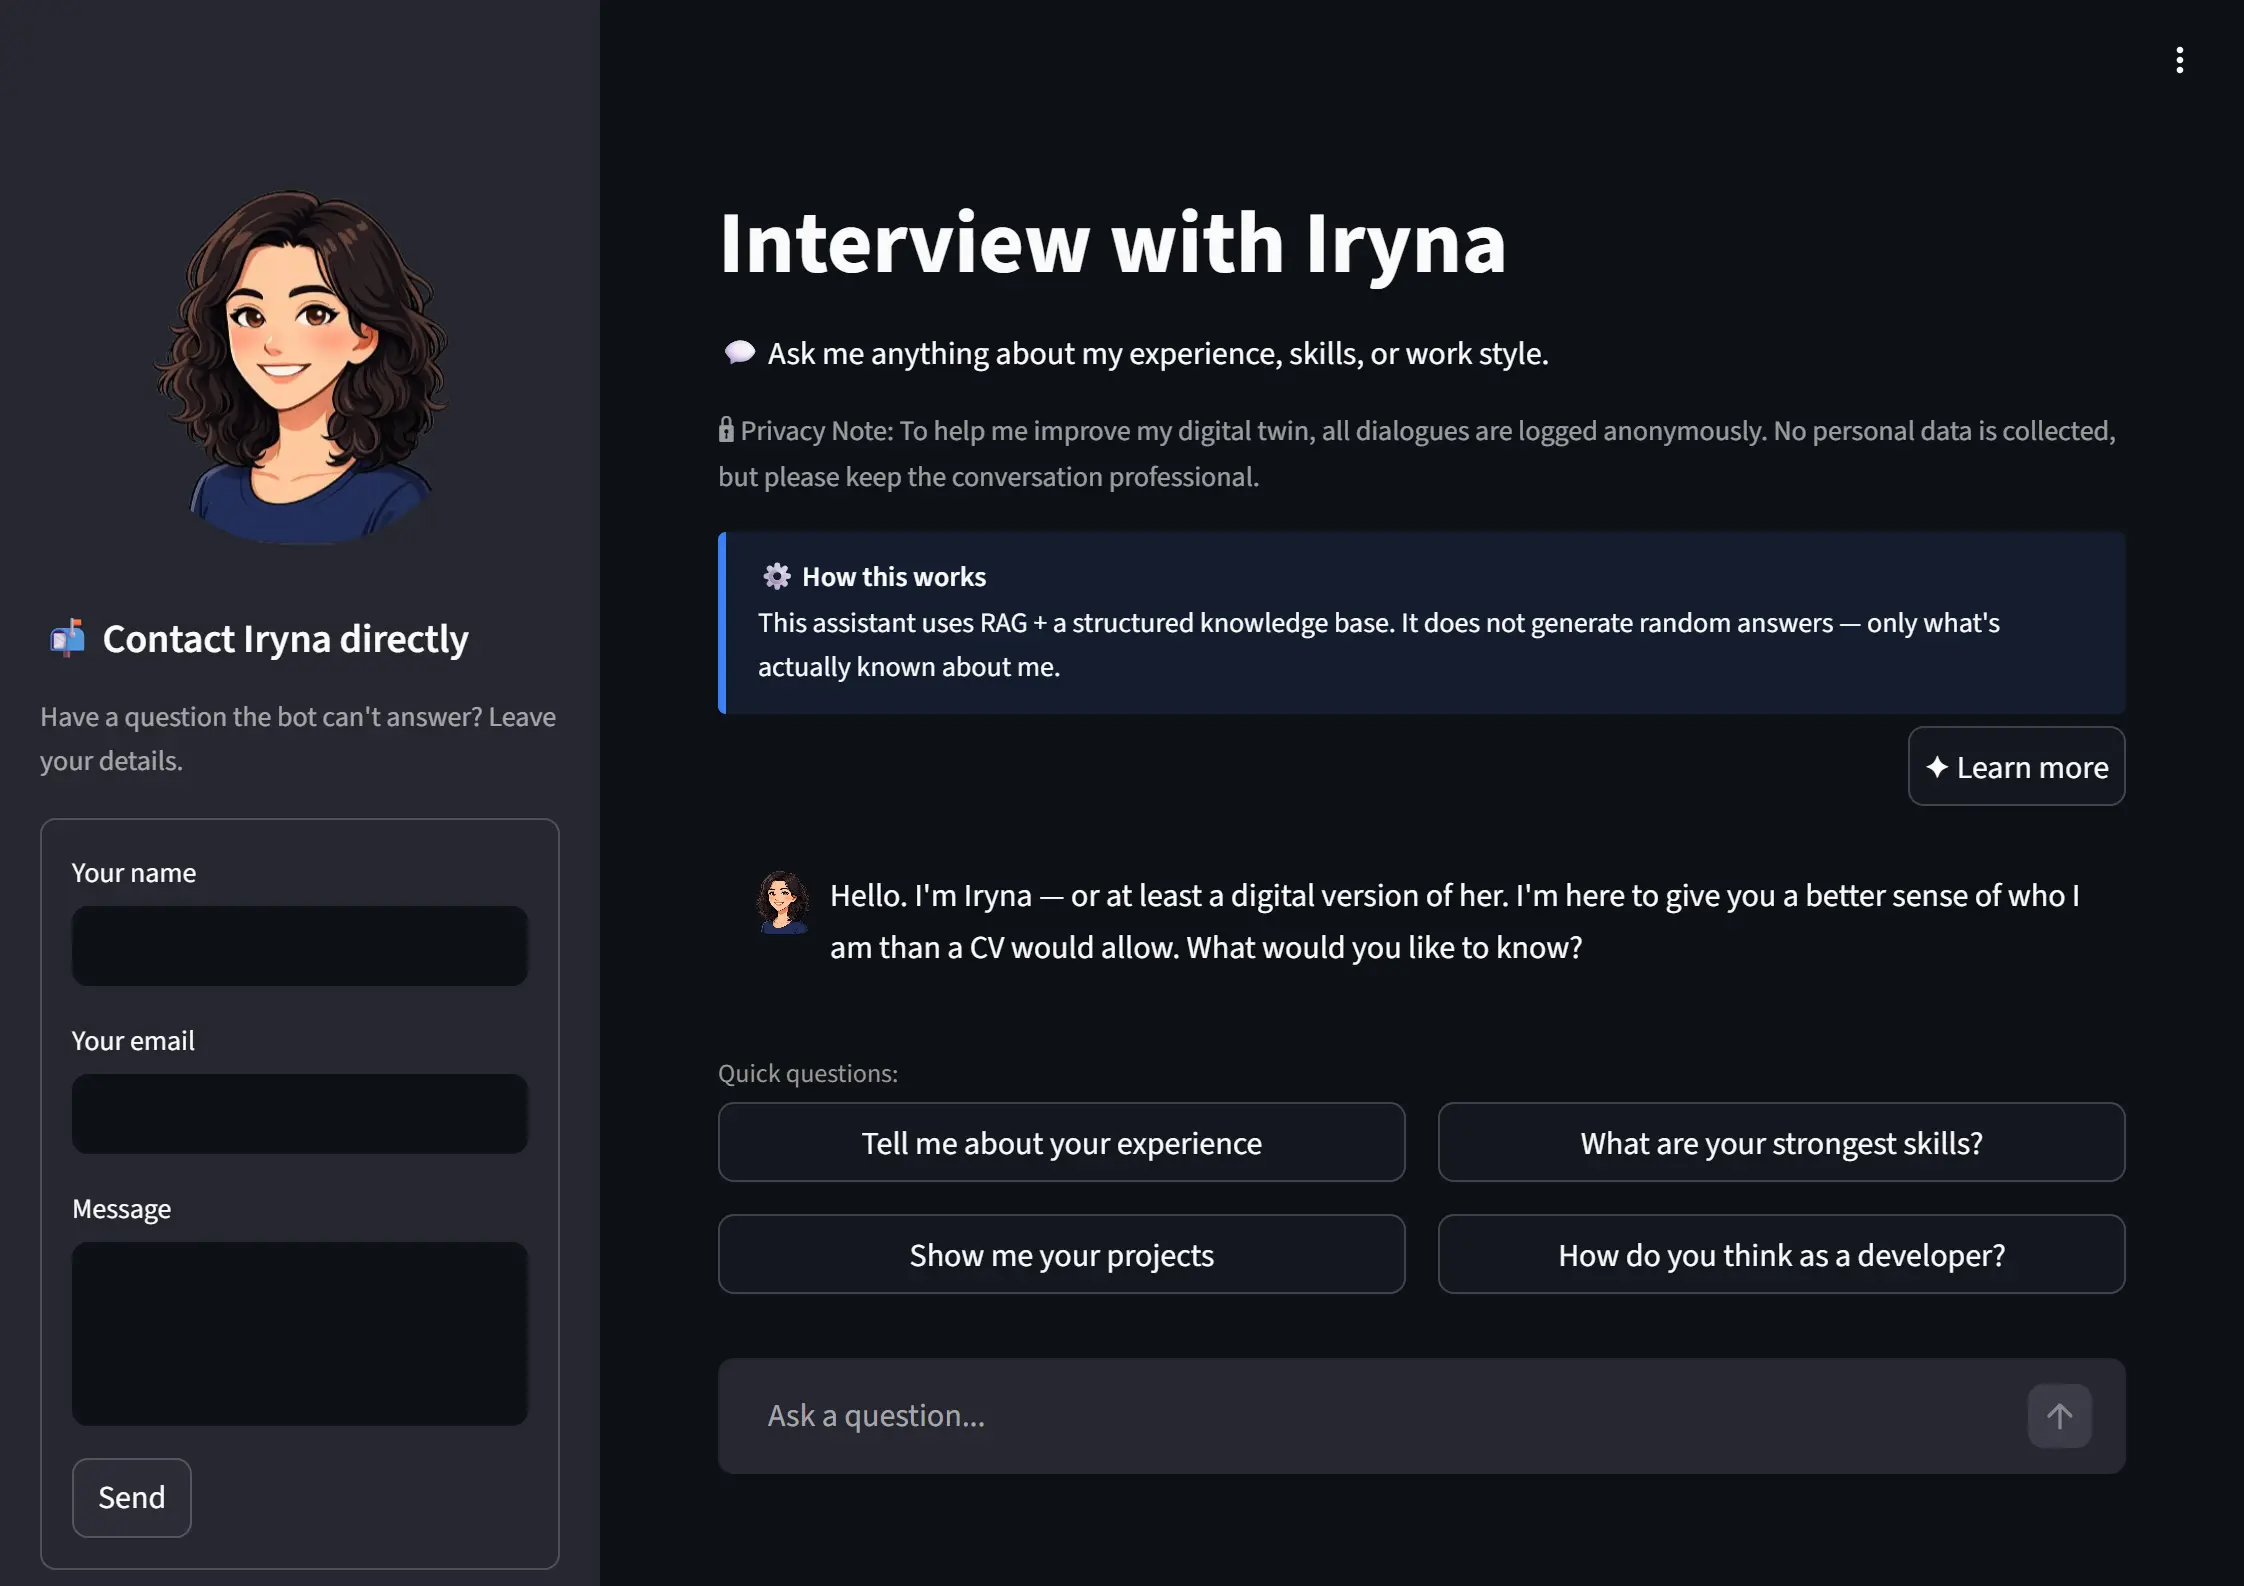Focus the Message text area
The image size is (2244, 1586).
(299, 1334)
